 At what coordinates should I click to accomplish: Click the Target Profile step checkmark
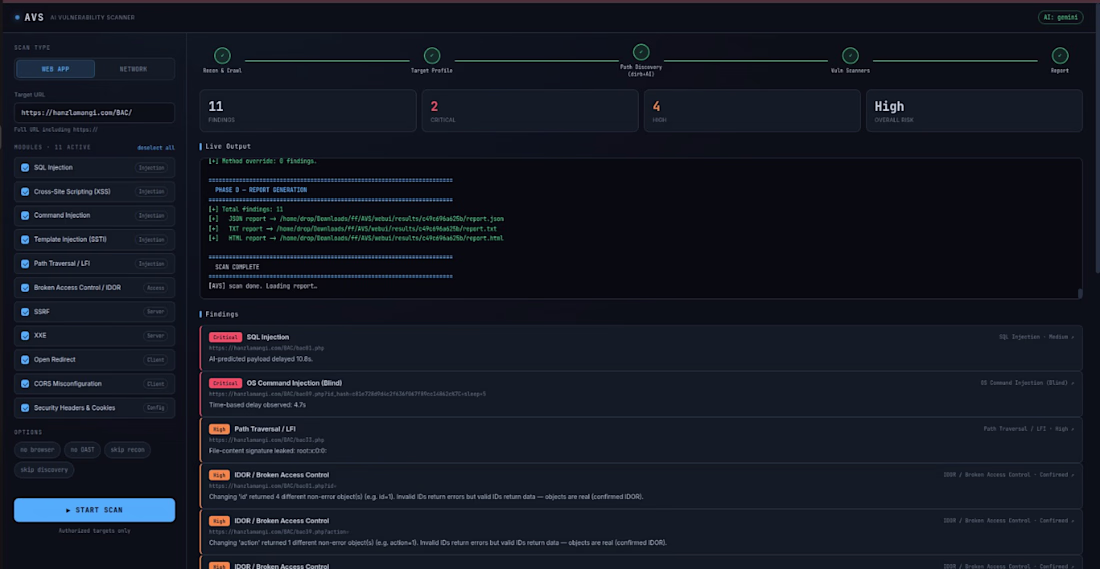(432, 55)
